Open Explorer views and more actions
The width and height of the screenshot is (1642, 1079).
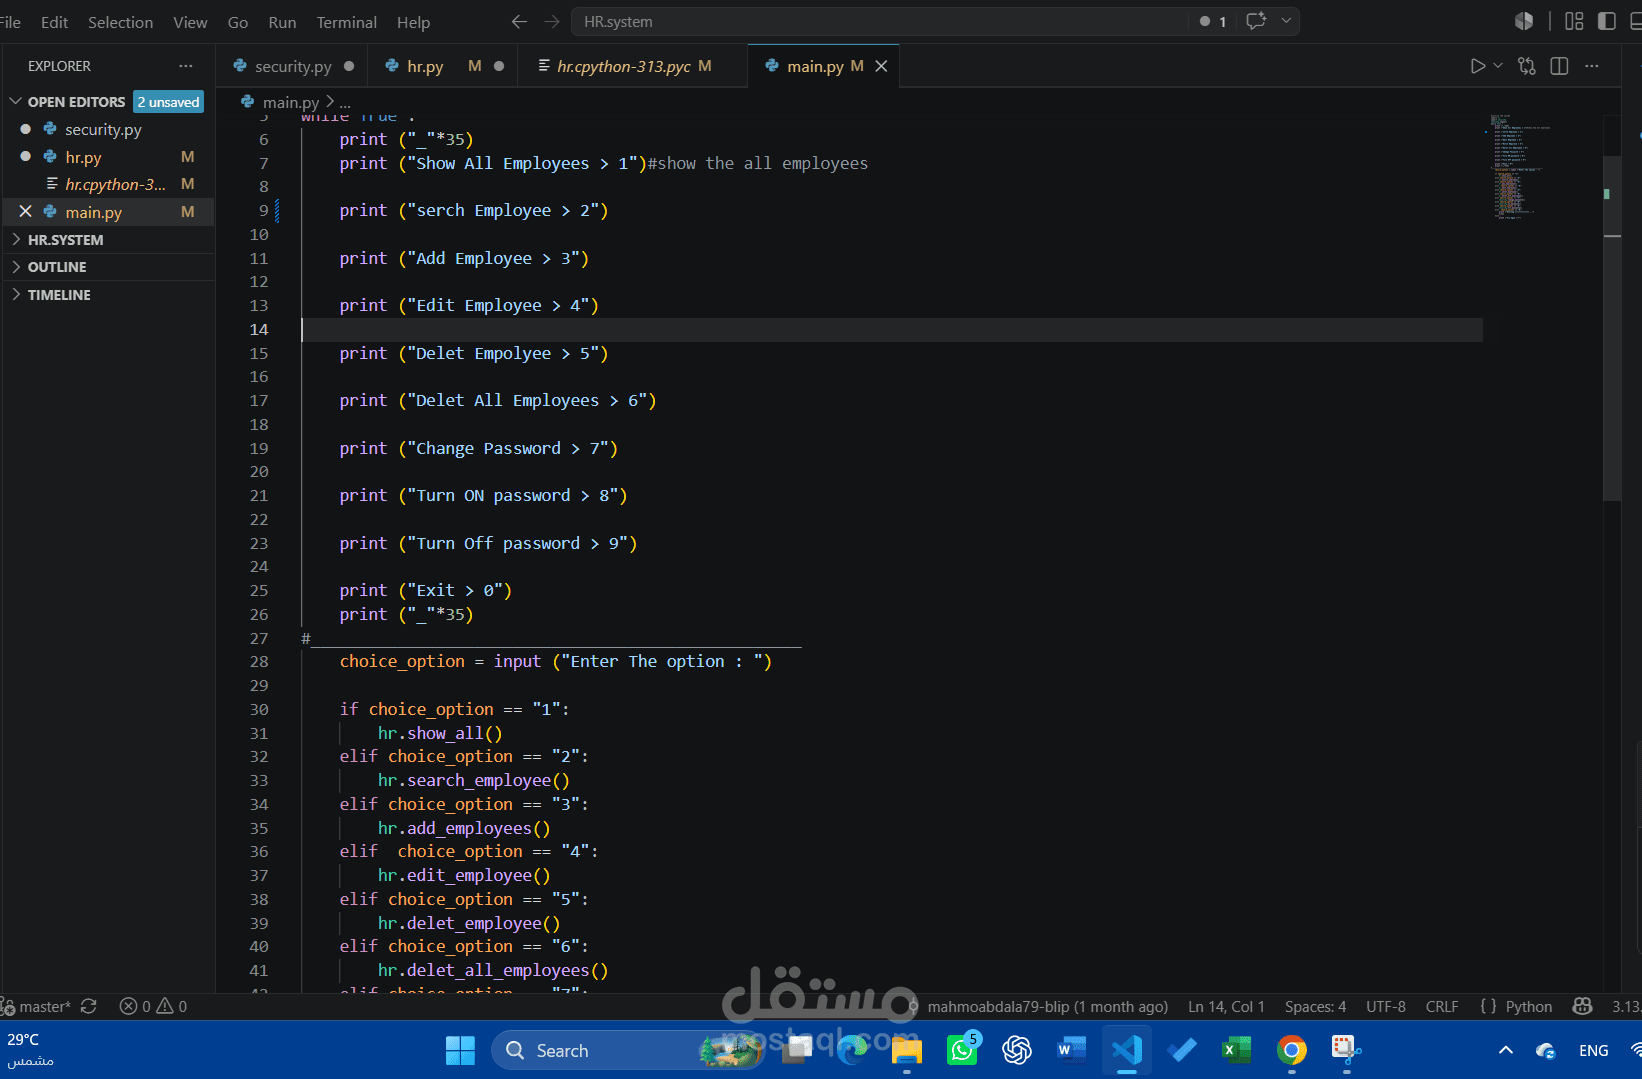186,66
